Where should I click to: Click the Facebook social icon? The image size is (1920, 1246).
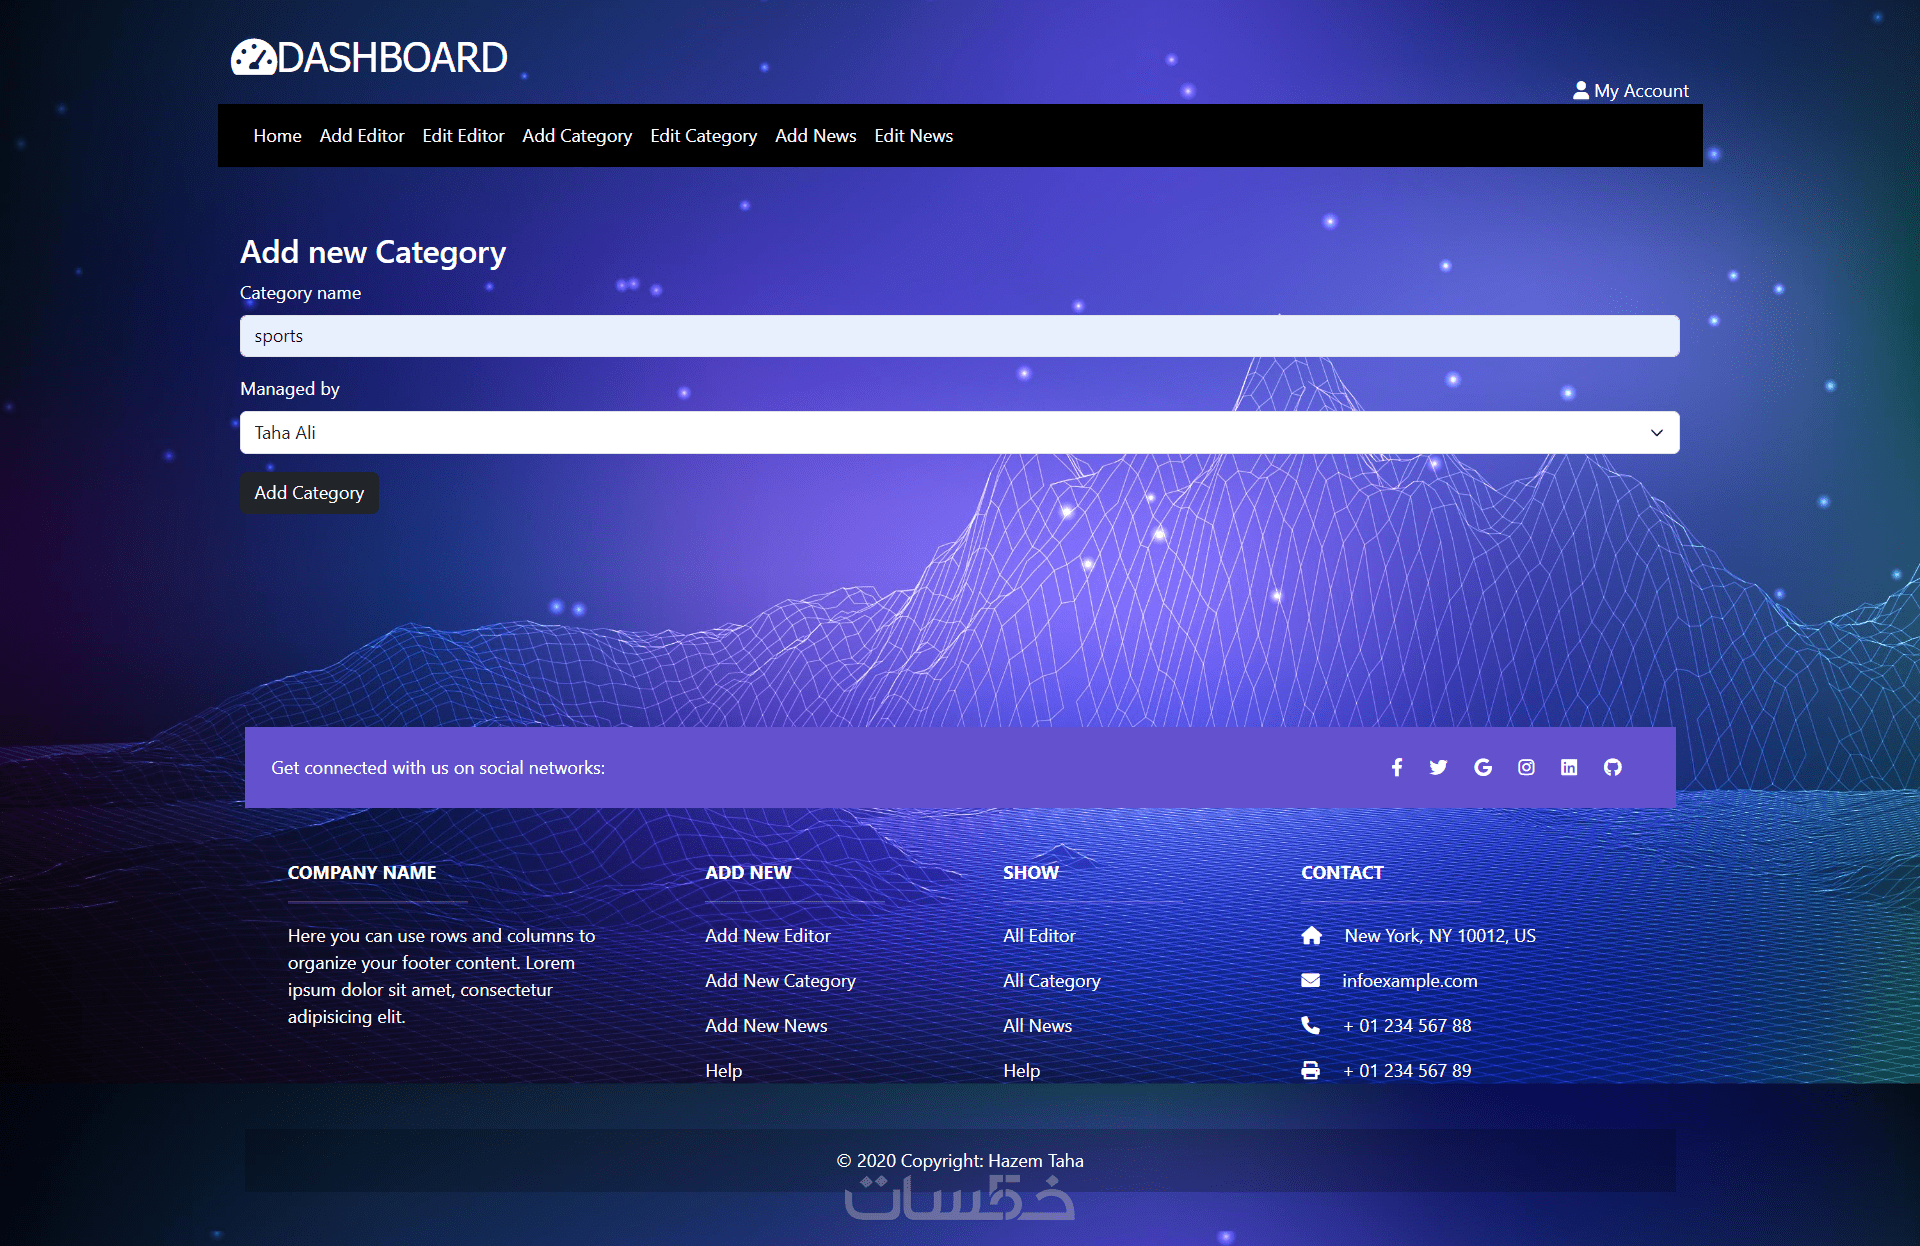pyautogui.click(x=1397, y=767)
